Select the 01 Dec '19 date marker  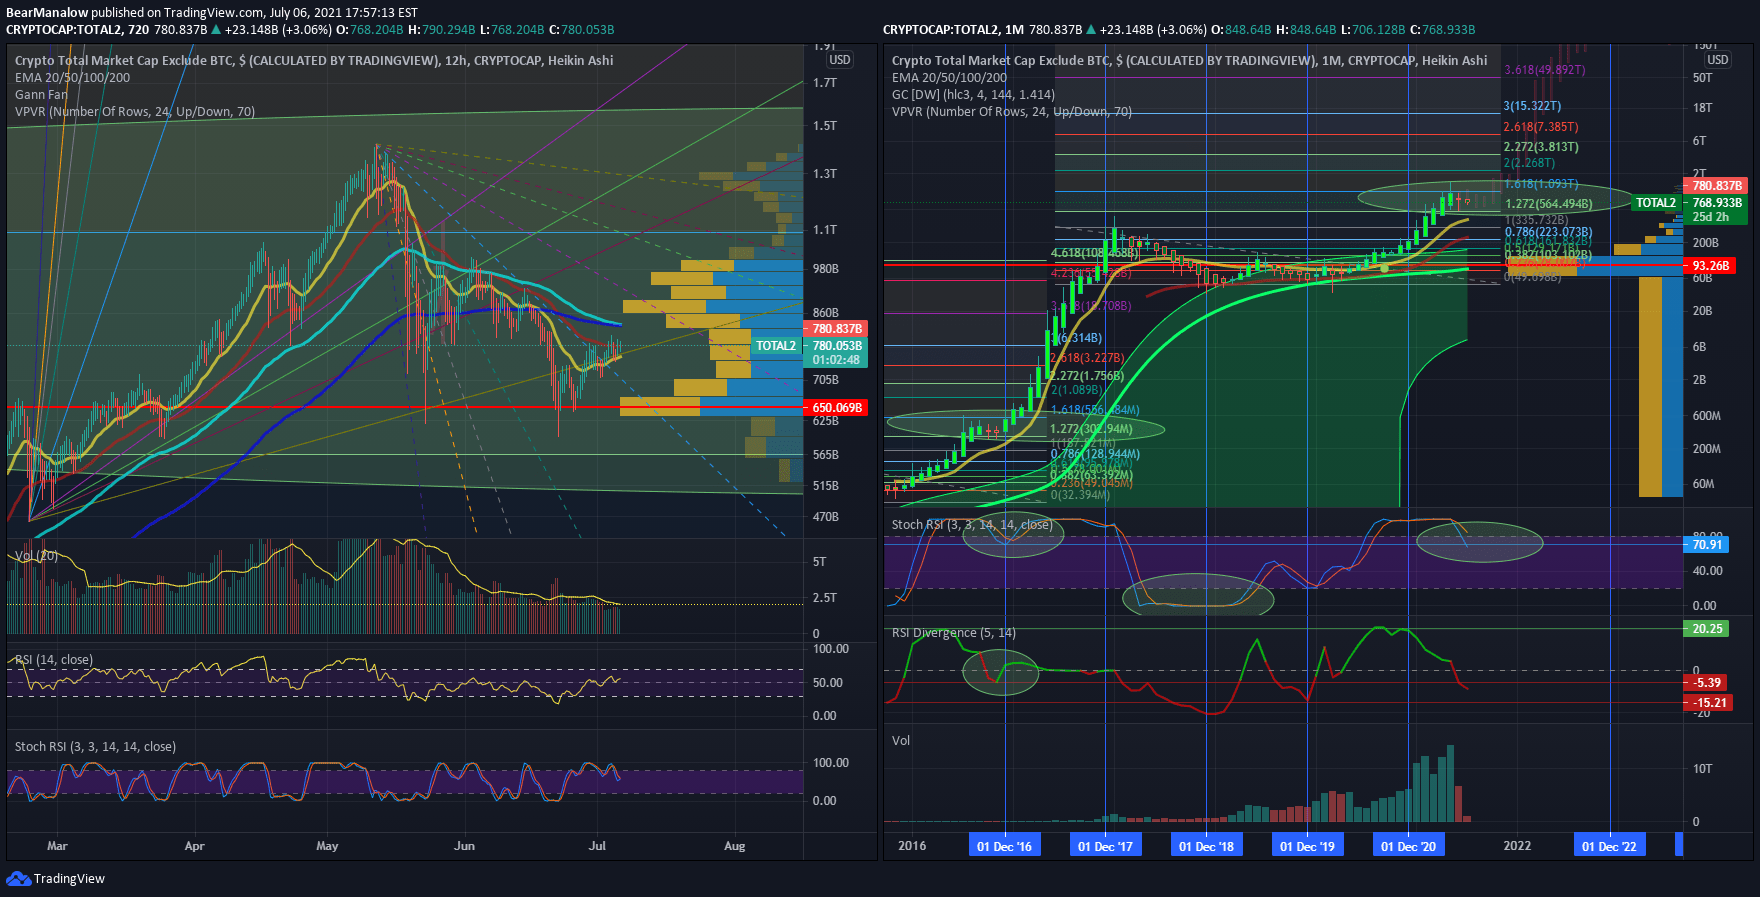tap(1308, 846)
